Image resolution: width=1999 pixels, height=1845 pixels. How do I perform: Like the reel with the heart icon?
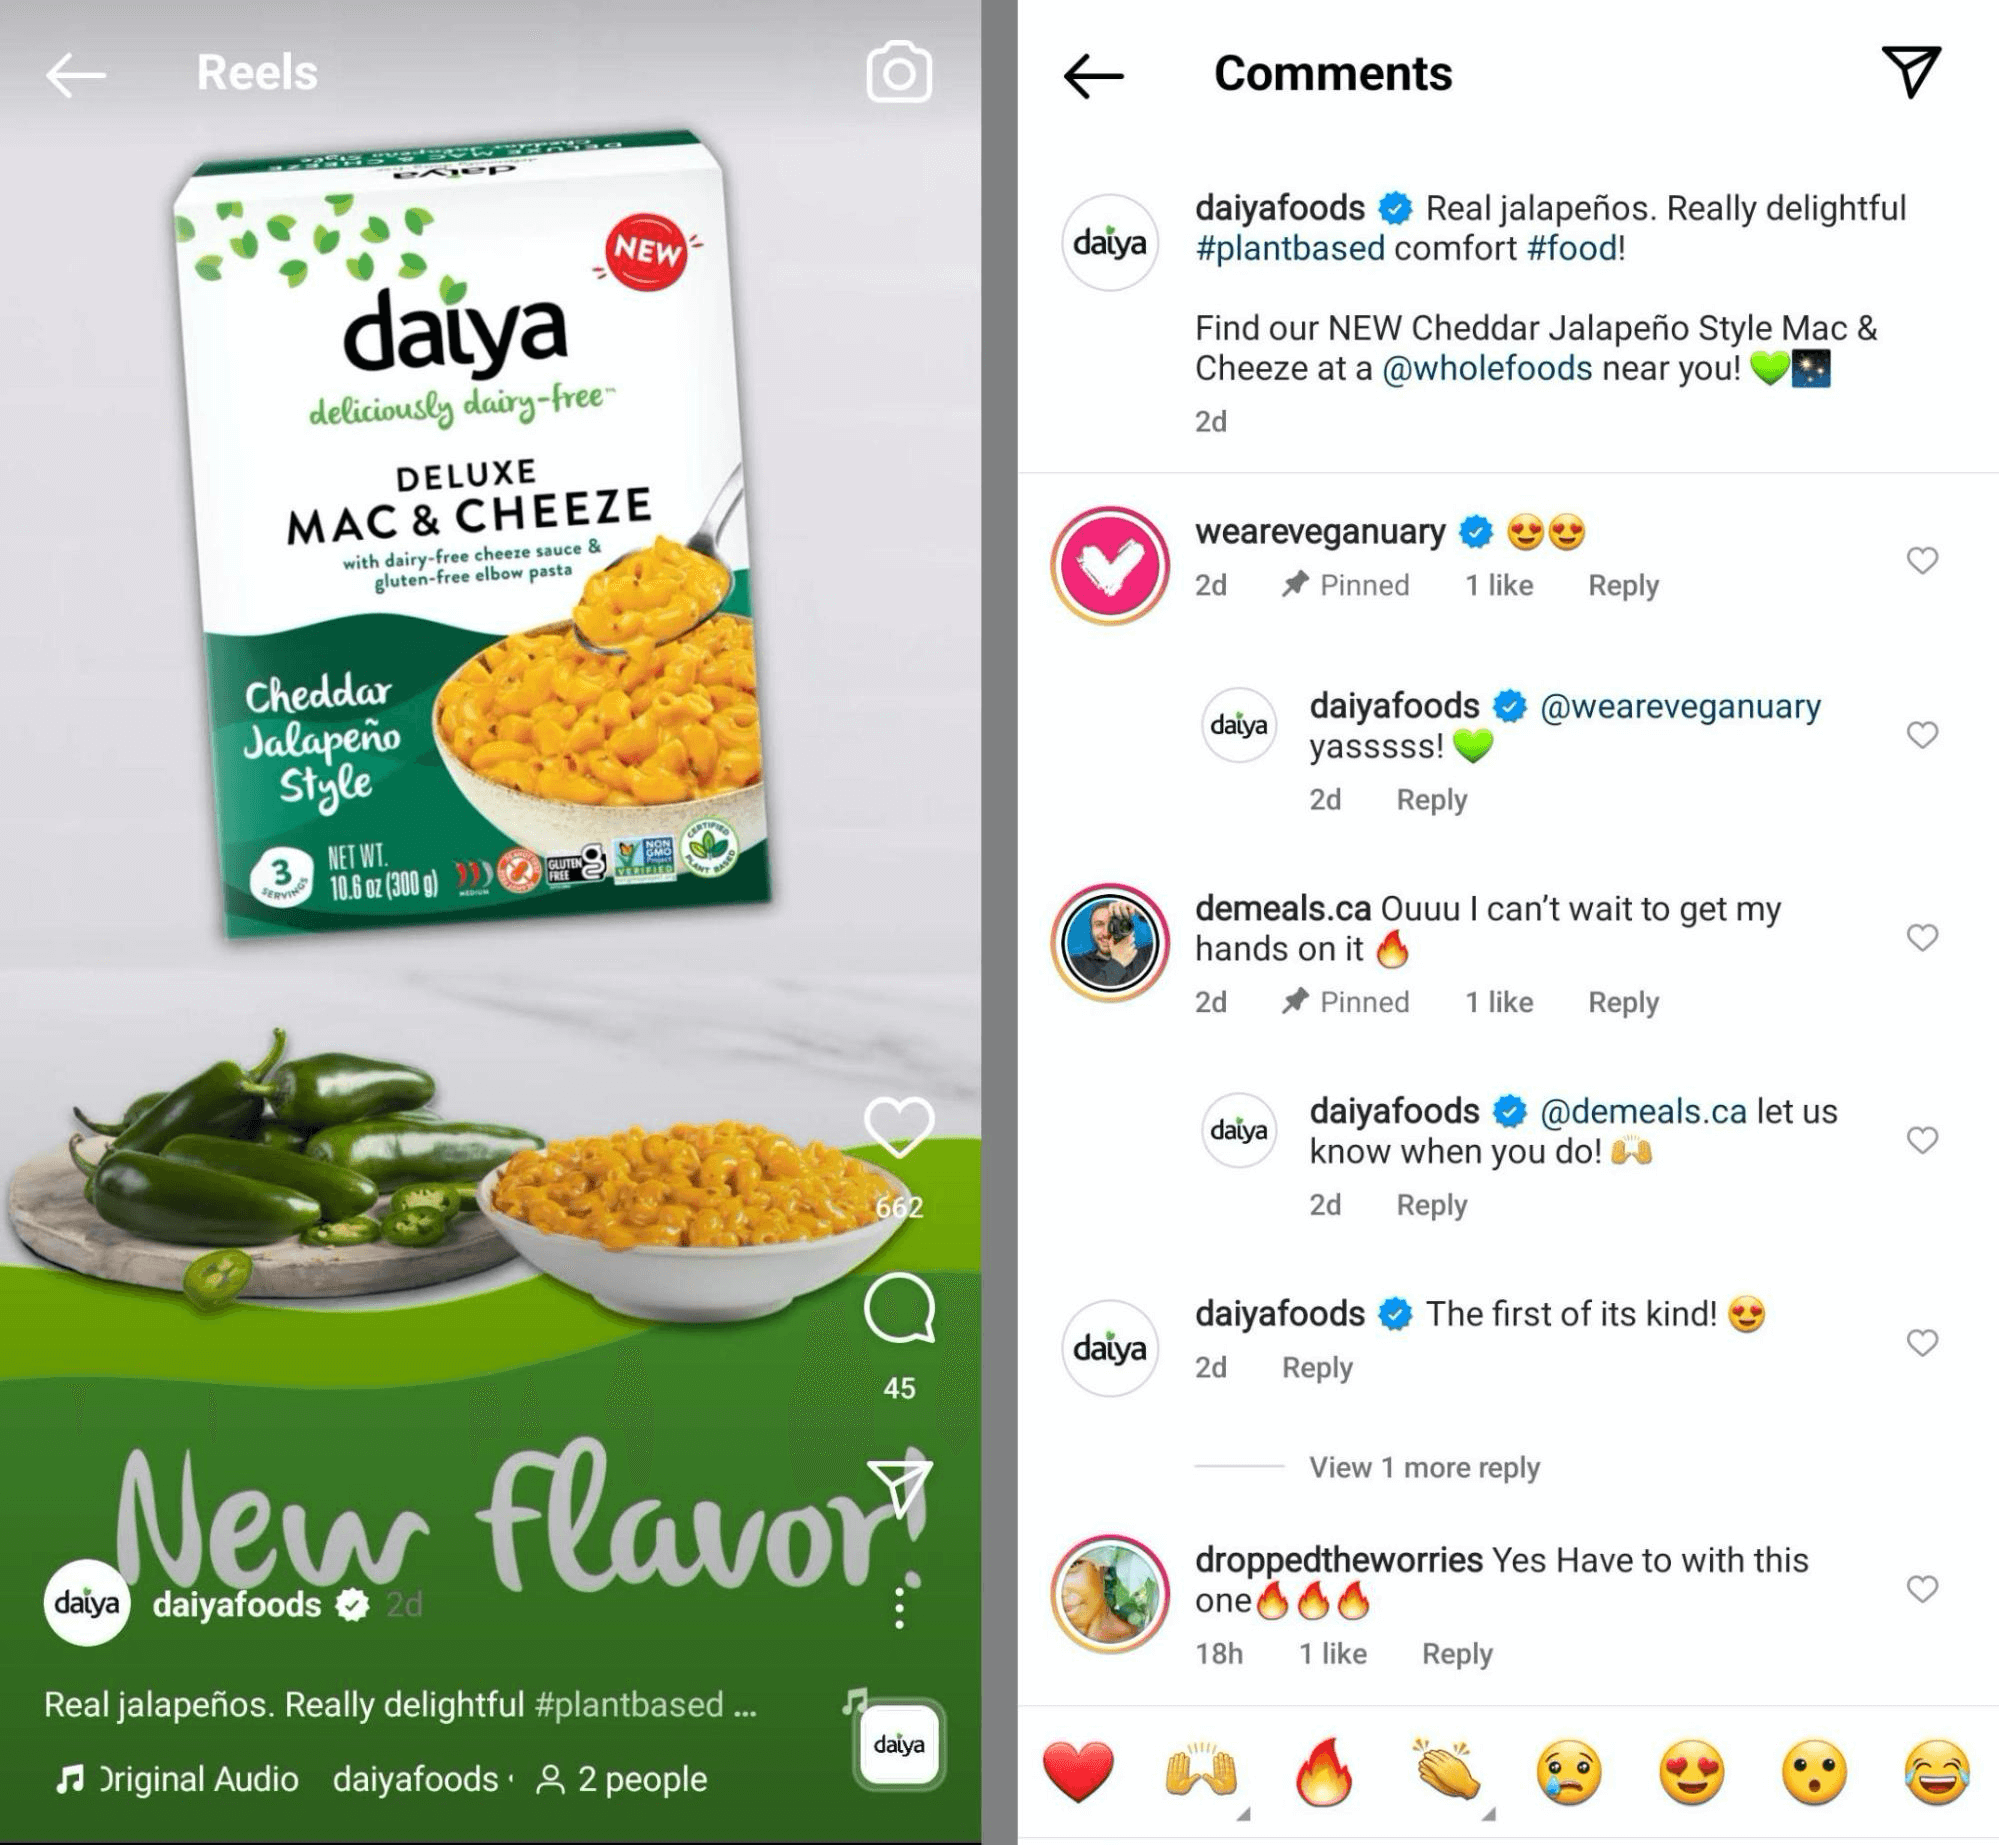[899, 1128]
